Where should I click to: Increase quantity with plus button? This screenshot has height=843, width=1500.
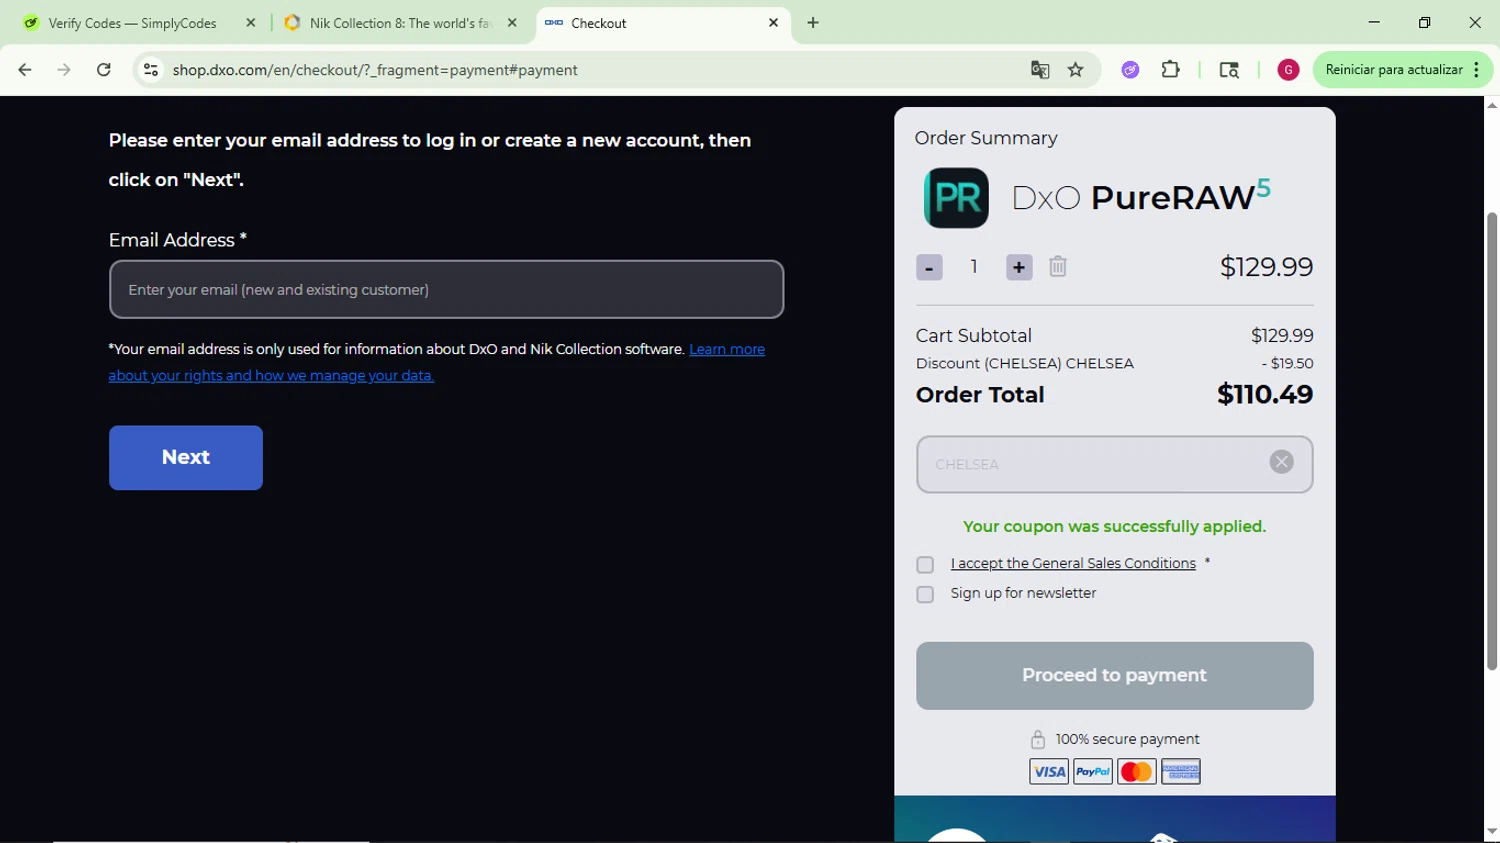[1019, 268]
